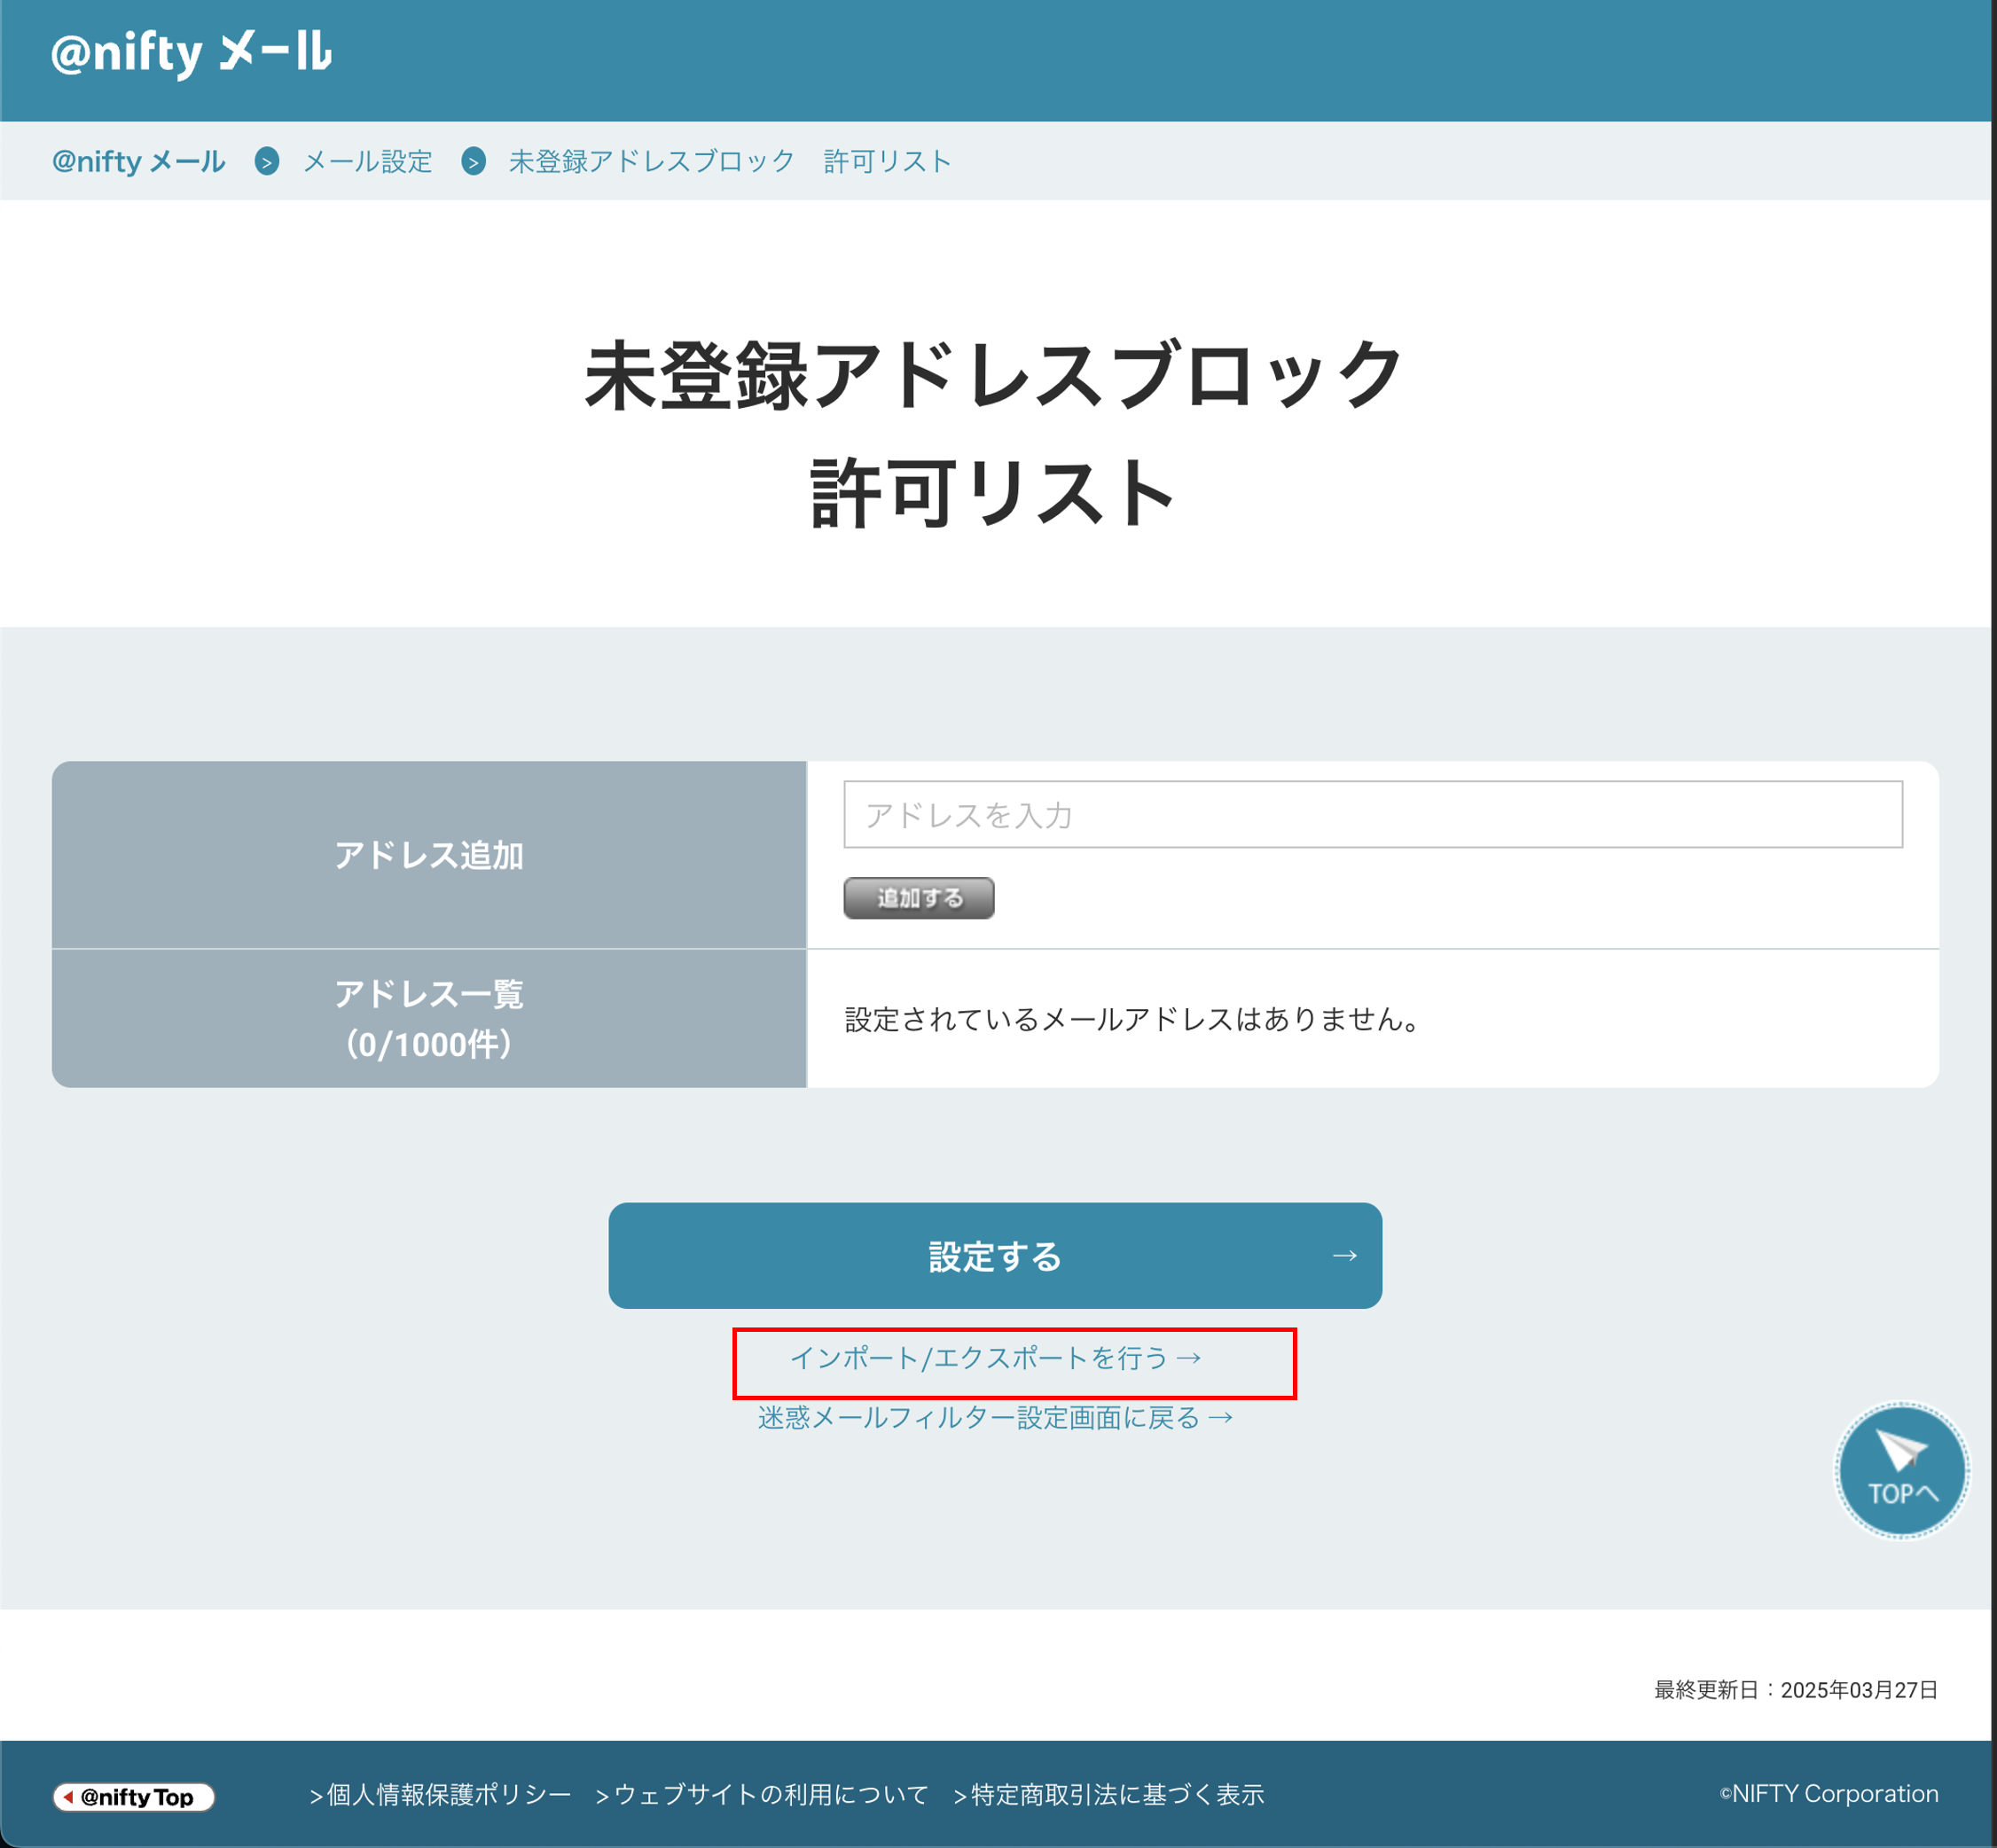This screenshot has width=1997, height=1848.
Task: Click ©NIFTY Corporation footer text
Action: [x=1828, y=1794]
